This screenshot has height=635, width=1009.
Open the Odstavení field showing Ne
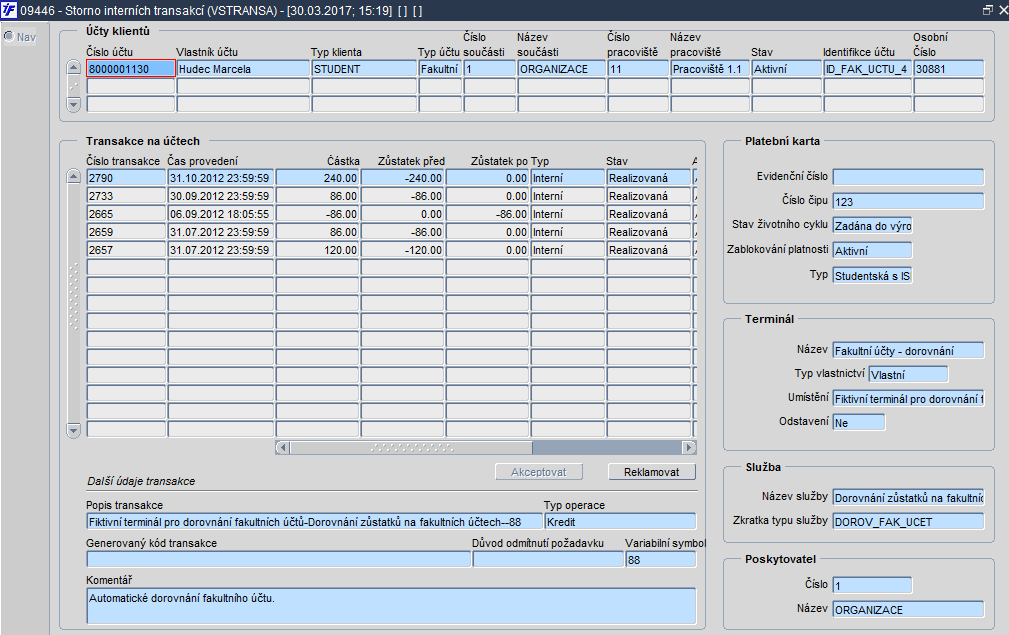coord(859,422)
